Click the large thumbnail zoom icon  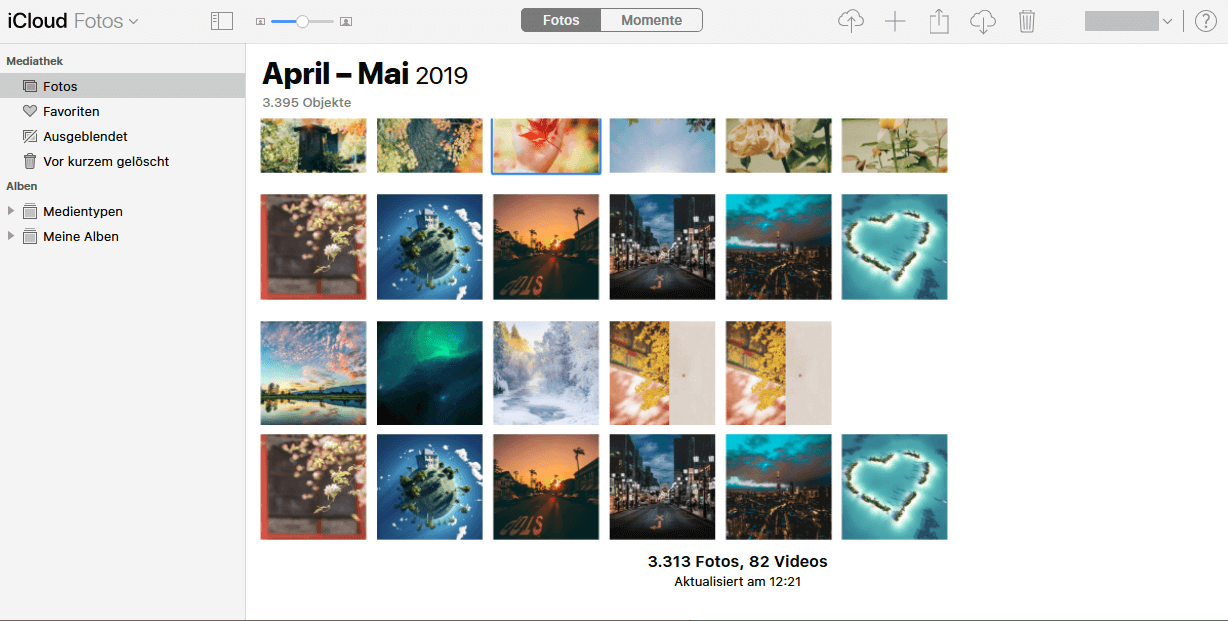[x=346, y=21]
